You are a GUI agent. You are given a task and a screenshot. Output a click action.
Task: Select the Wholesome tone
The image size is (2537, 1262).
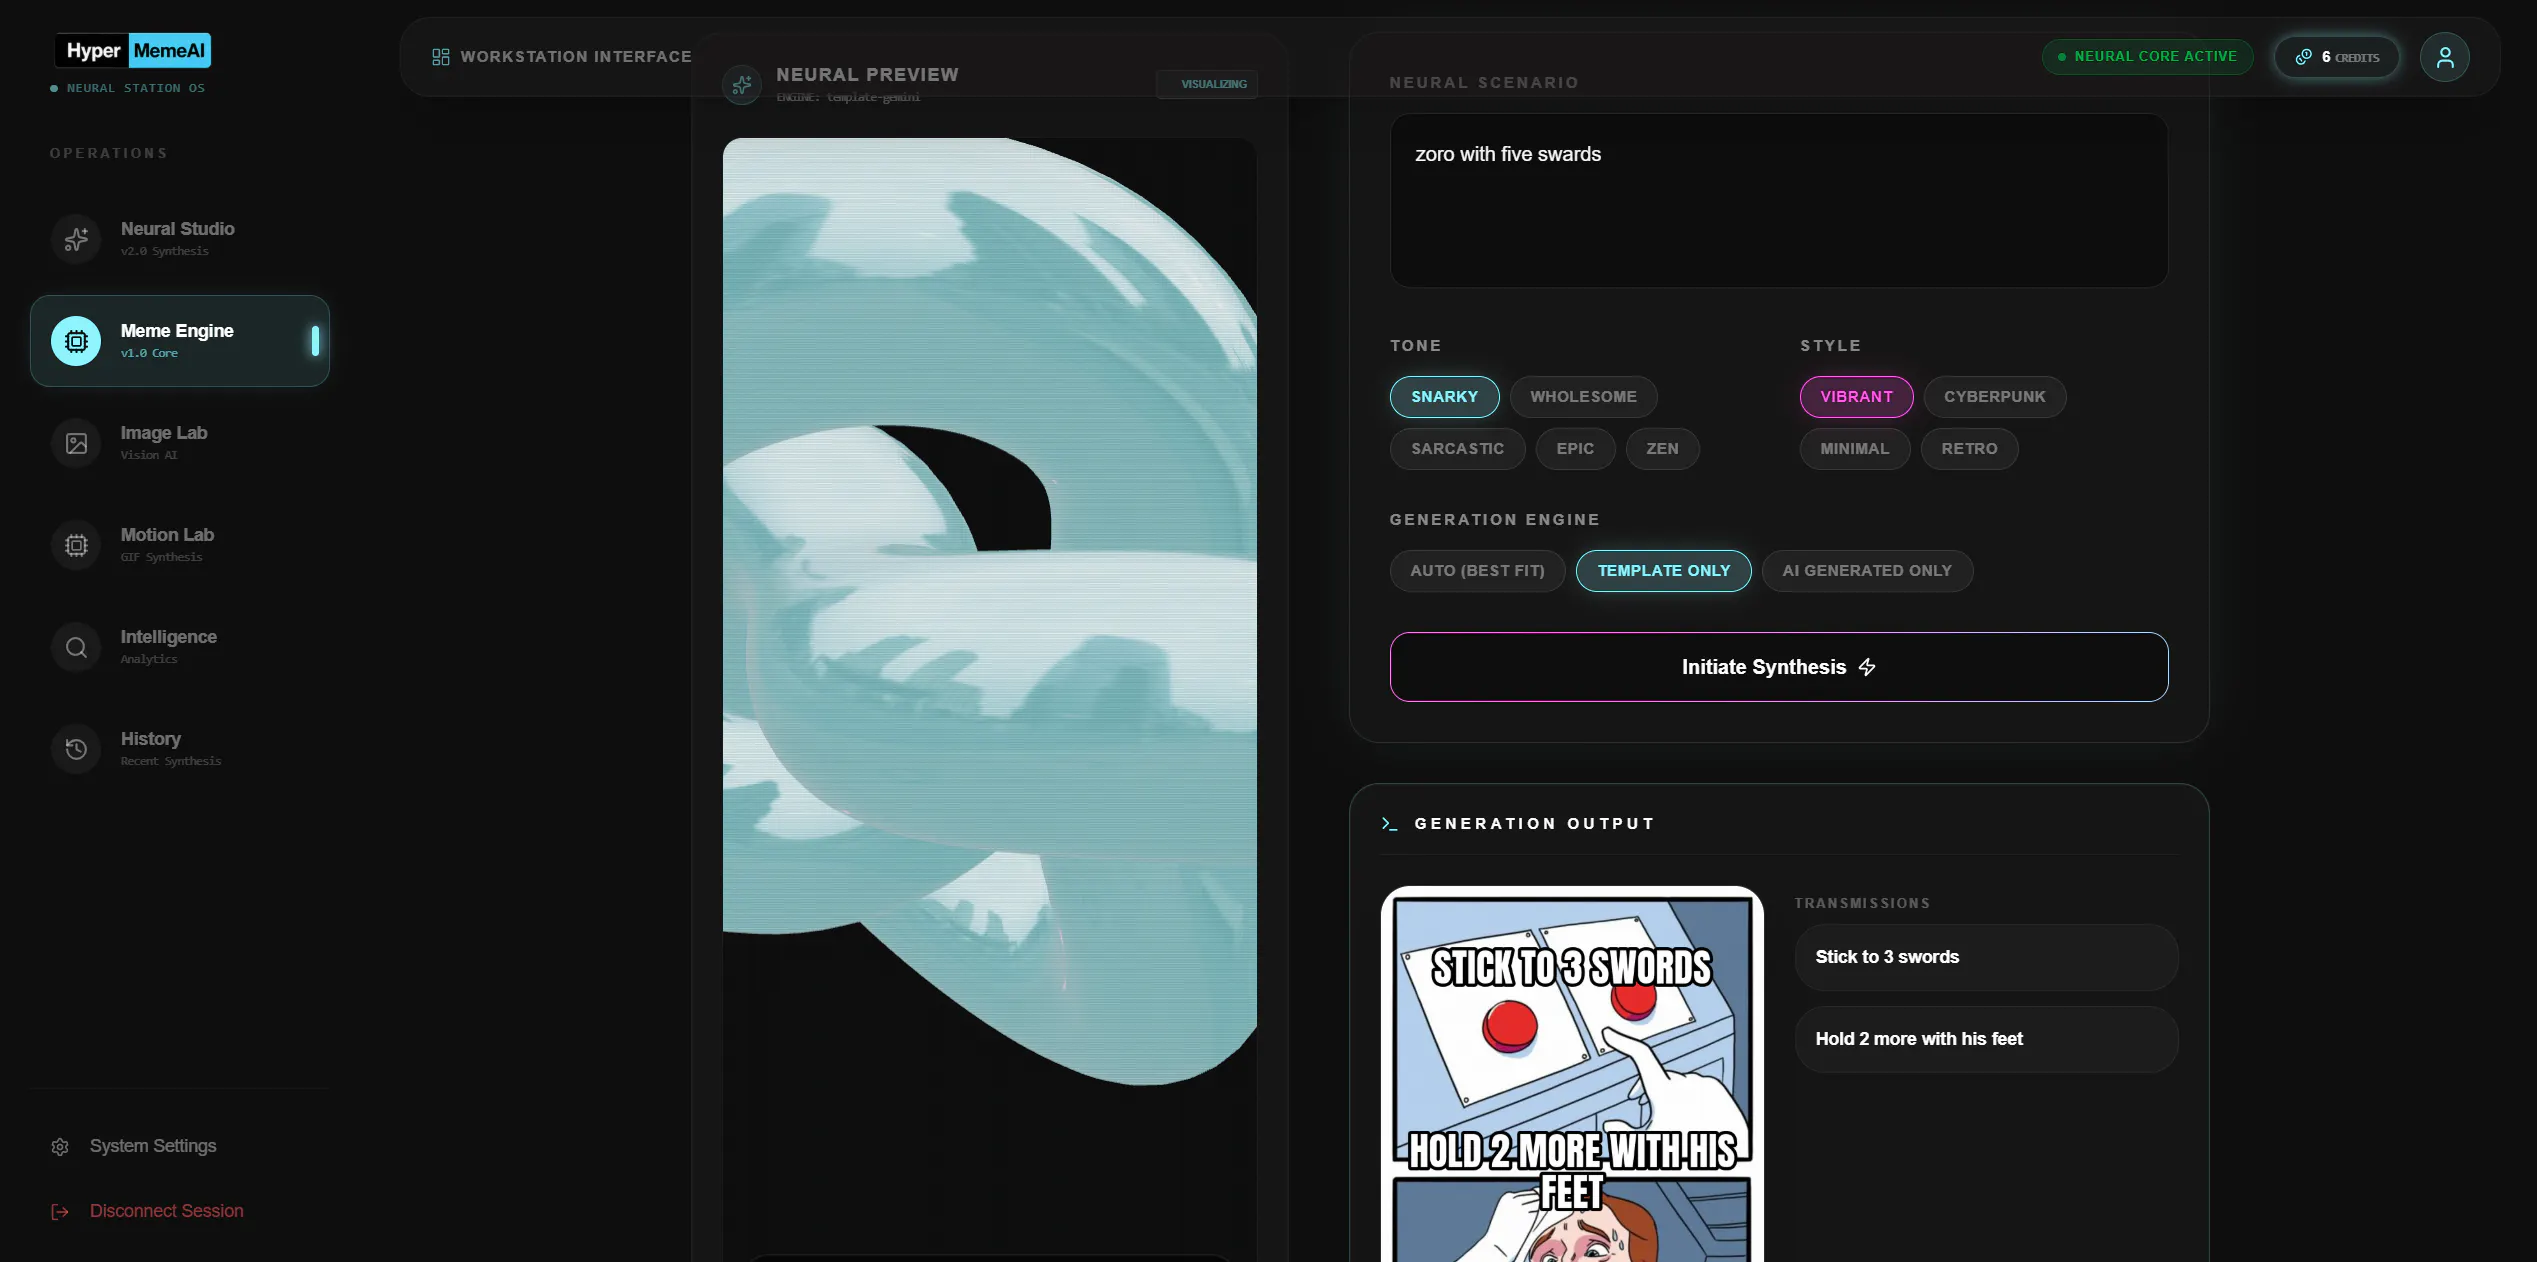[1583, 397]
